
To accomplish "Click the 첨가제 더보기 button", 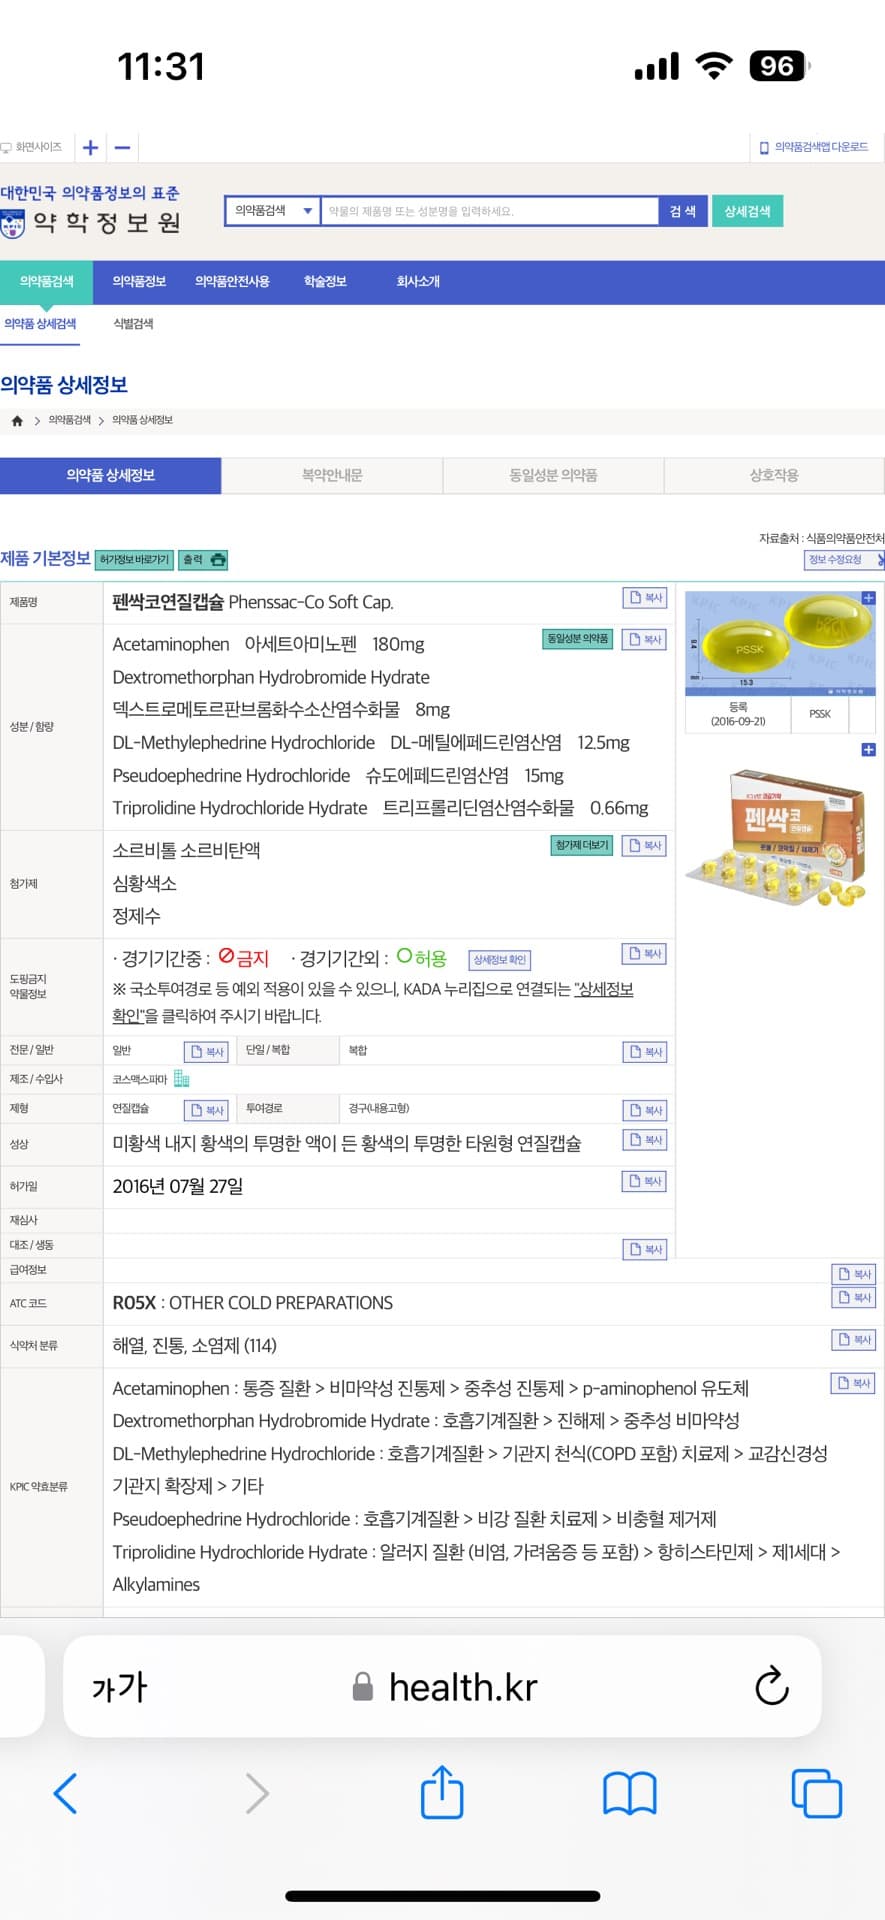I will tap(581, 846).
